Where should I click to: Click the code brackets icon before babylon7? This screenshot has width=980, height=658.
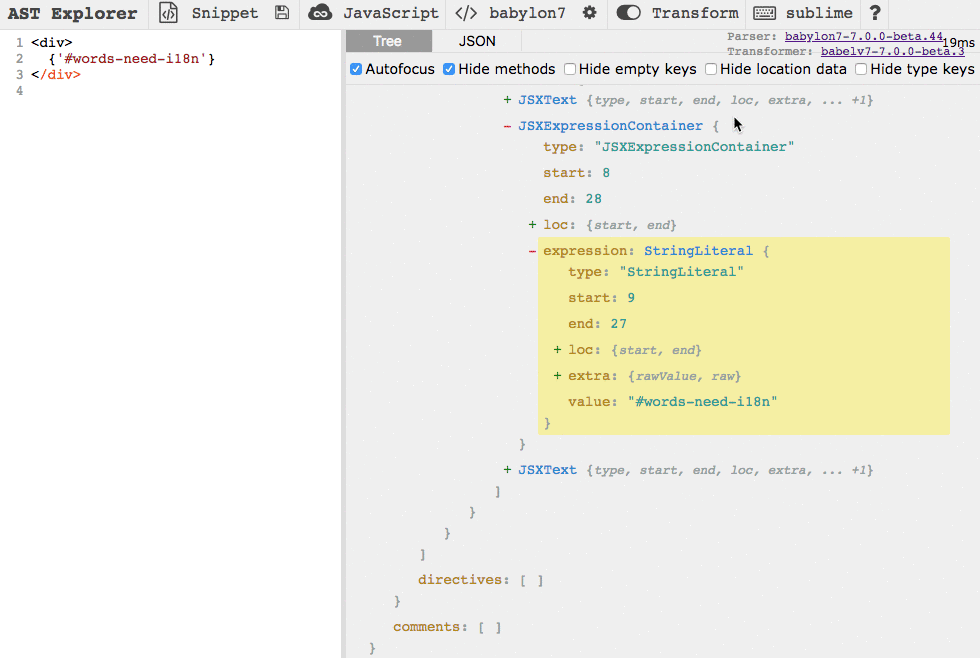pos(466,12)
